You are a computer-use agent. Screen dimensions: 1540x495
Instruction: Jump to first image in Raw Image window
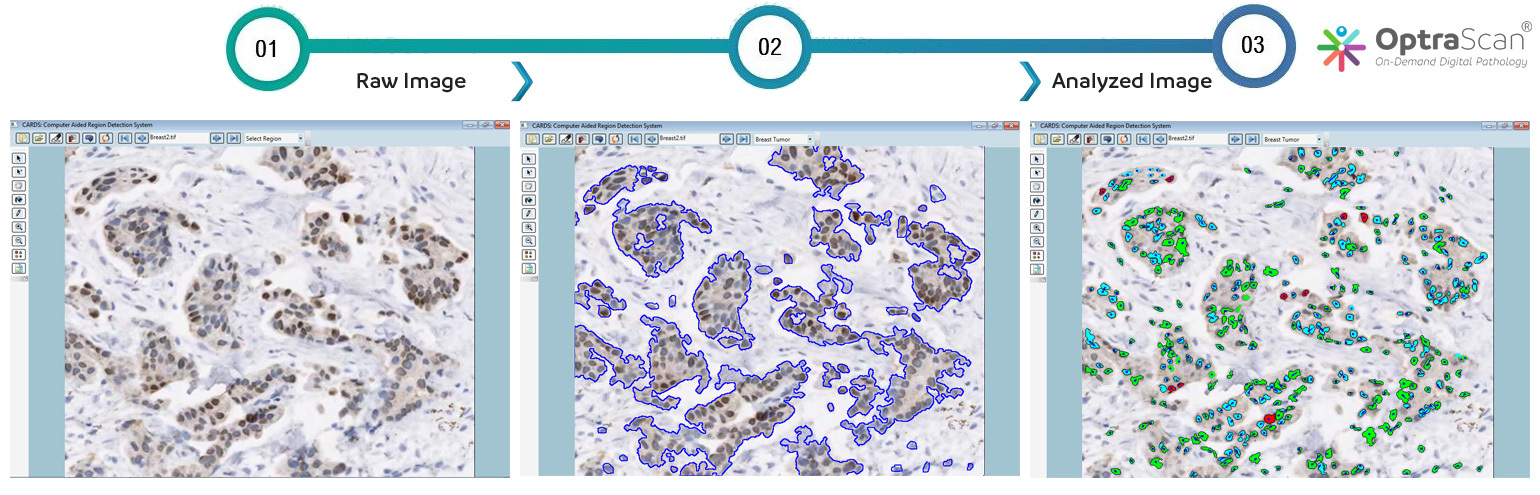125,138
